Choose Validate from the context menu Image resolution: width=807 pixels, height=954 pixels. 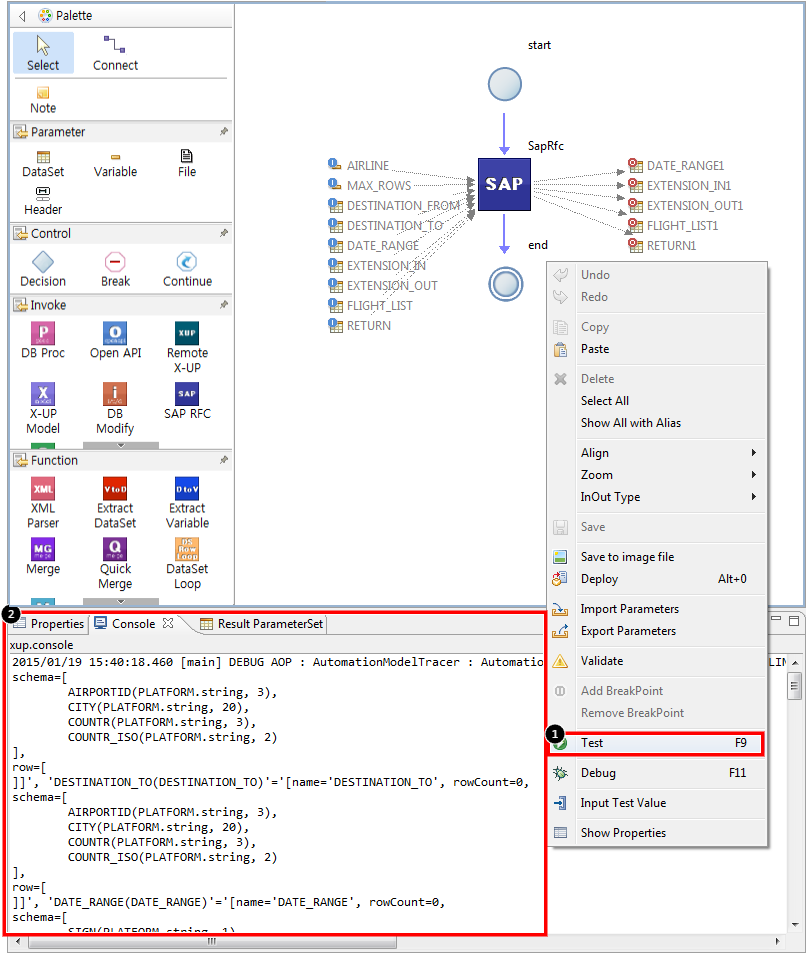click(657, 661)
